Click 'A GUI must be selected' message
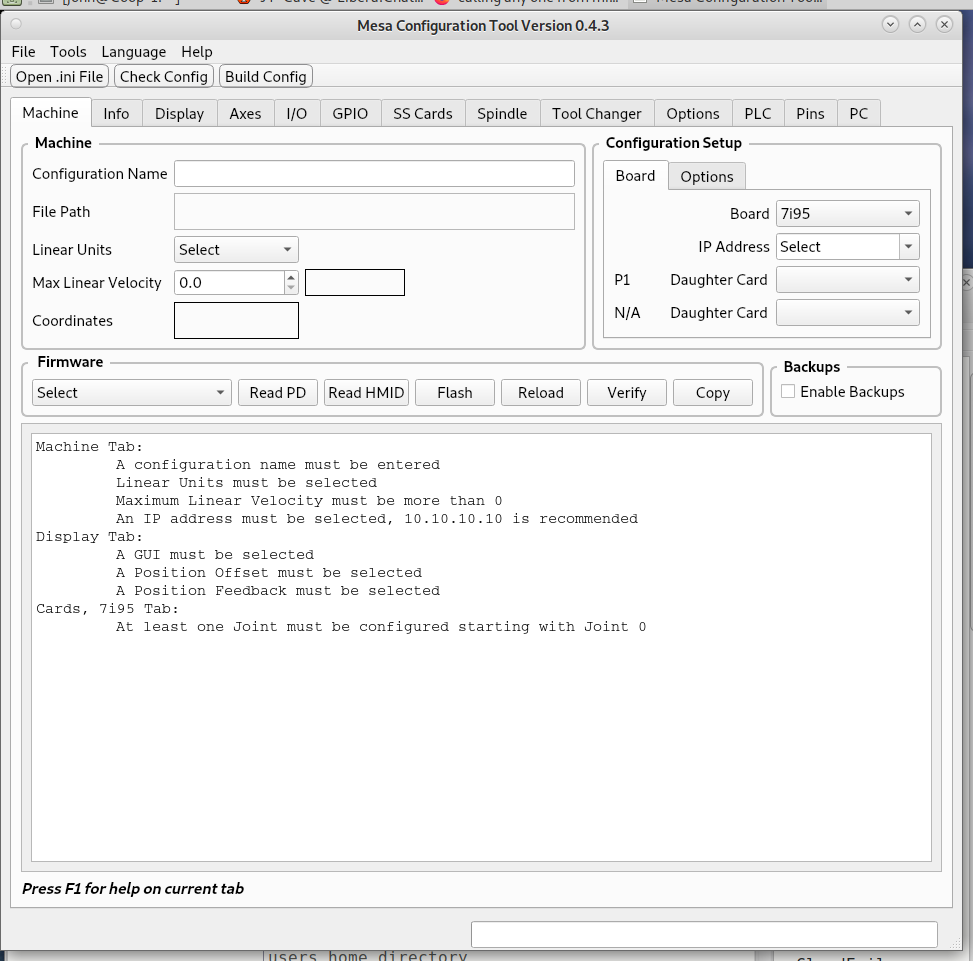This screenshot has height=961, width=973. [215, 555]
